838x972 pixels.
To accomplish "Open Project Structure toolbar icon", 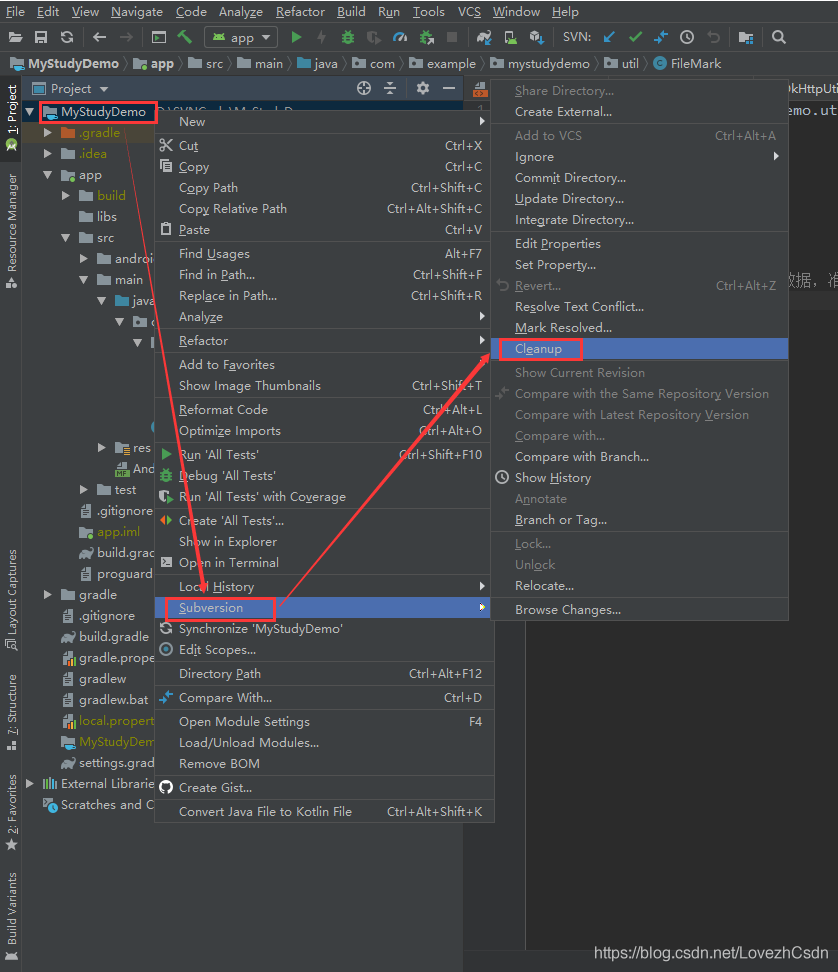I will click(746, 37).
